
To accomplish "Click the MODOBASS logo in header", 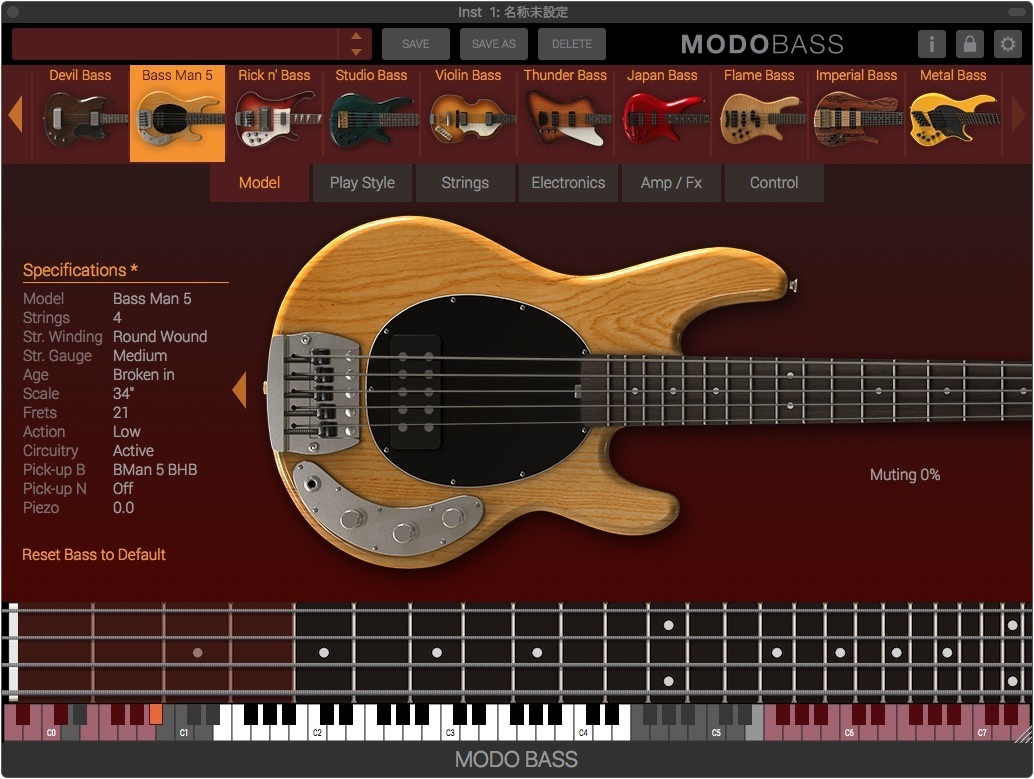I will click(x=762, y=44).
